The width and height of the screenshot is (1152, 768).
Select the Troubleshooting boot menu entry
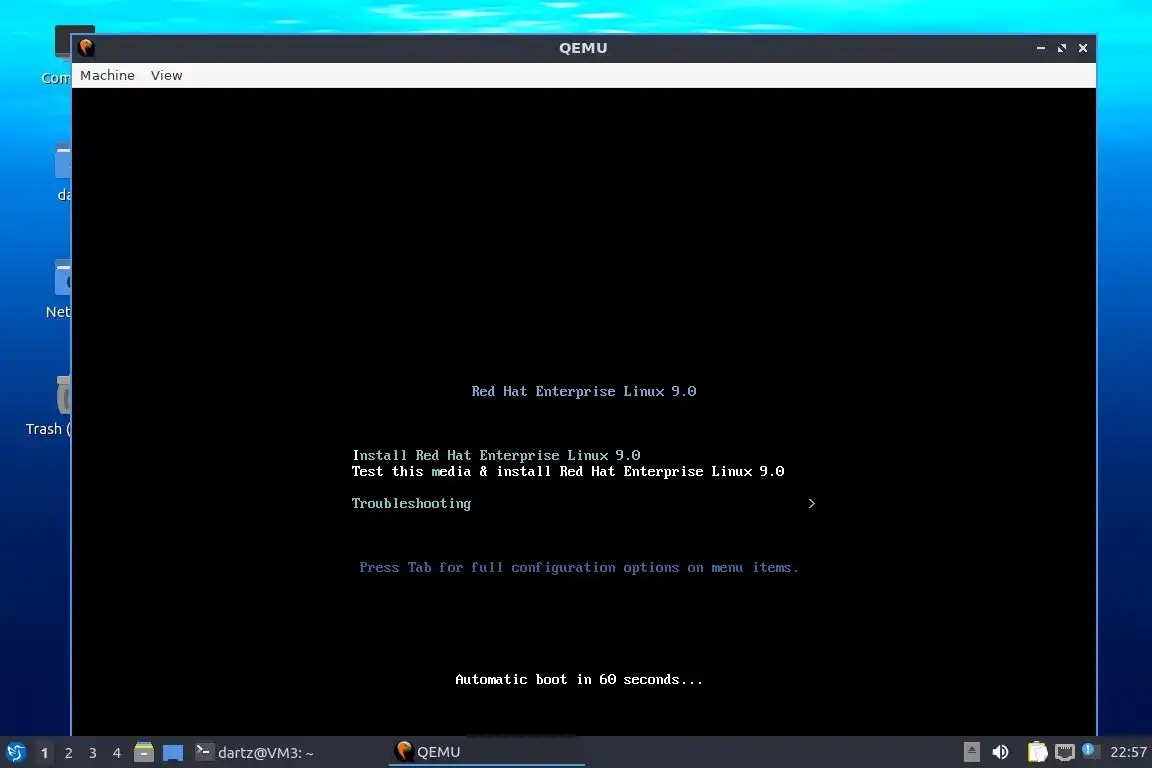point(411,503)
